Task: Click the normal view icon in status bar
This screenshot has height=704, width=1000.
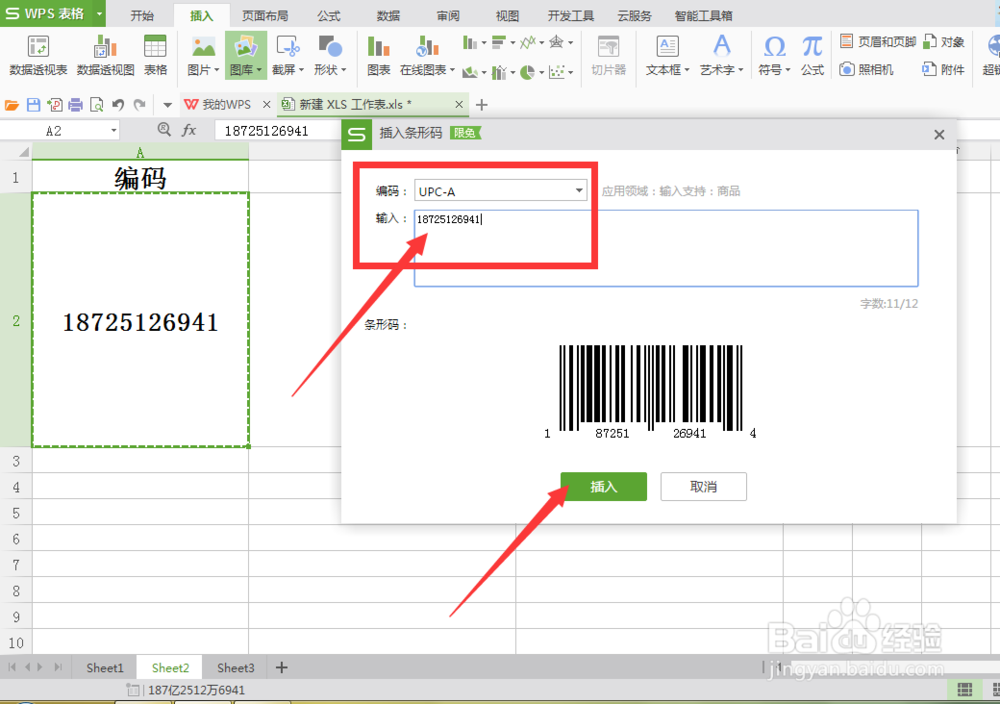Action: click(x=964, y=689)
